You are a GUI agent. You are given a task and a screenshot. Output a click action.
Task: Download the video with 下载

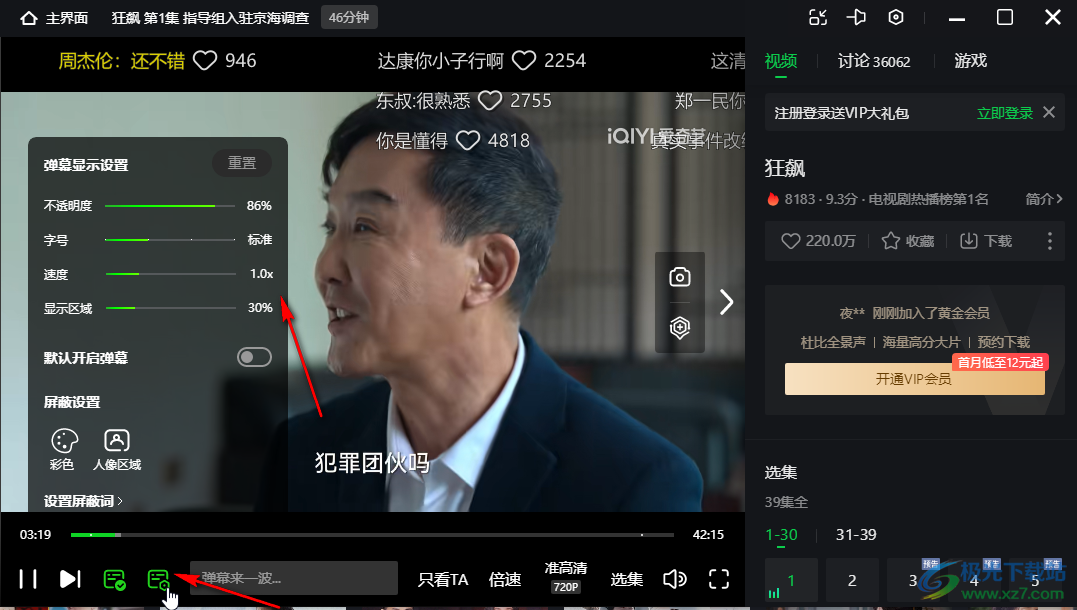pyautogui.click(x=986, y=241)
